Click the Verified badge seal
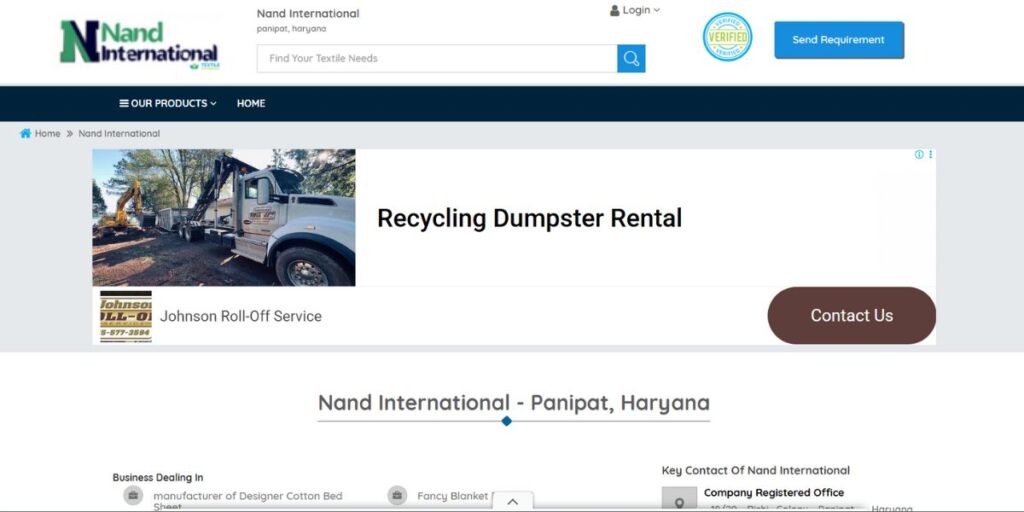This screenshot has width=1024, height=512. (727, 37)
